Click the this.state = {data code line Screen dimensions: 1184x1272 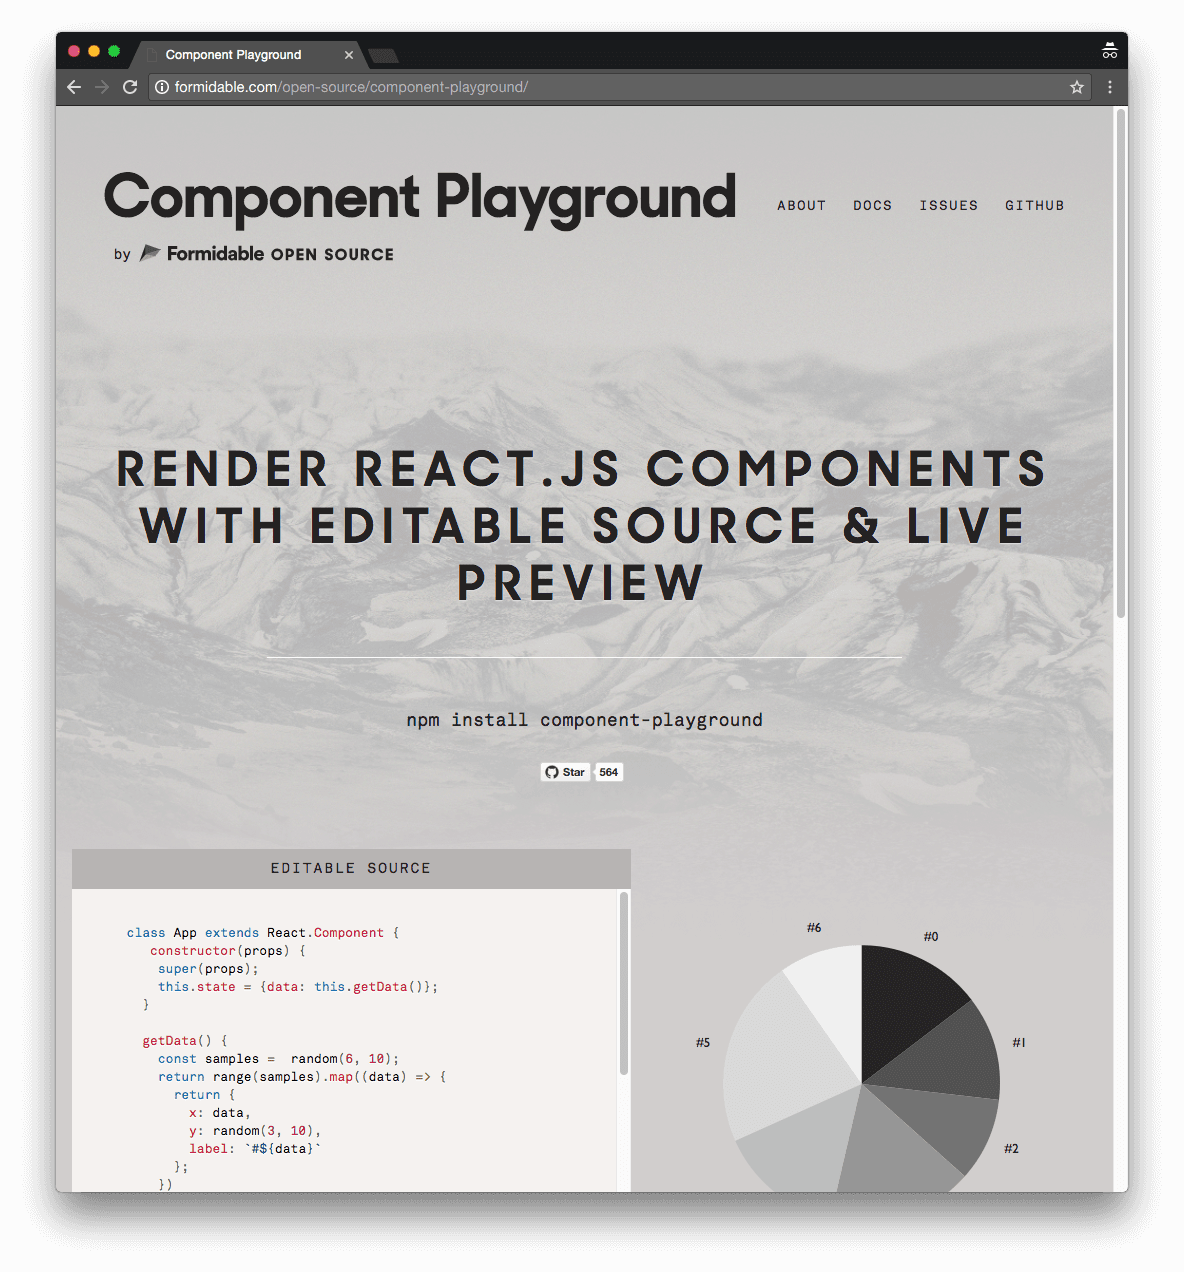[298, 987]
